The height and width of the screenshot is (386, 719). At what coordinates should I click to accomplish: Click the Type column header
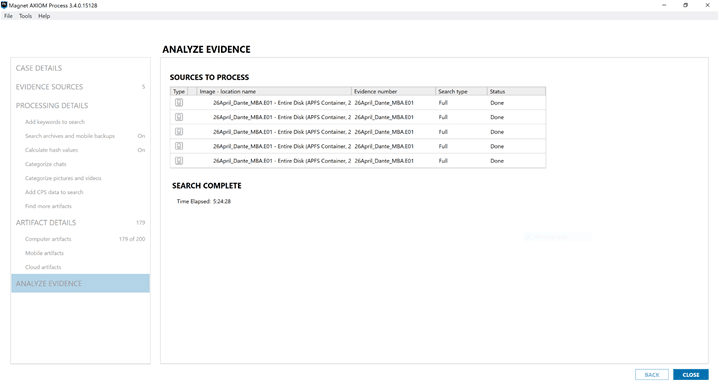coord(179,91)
